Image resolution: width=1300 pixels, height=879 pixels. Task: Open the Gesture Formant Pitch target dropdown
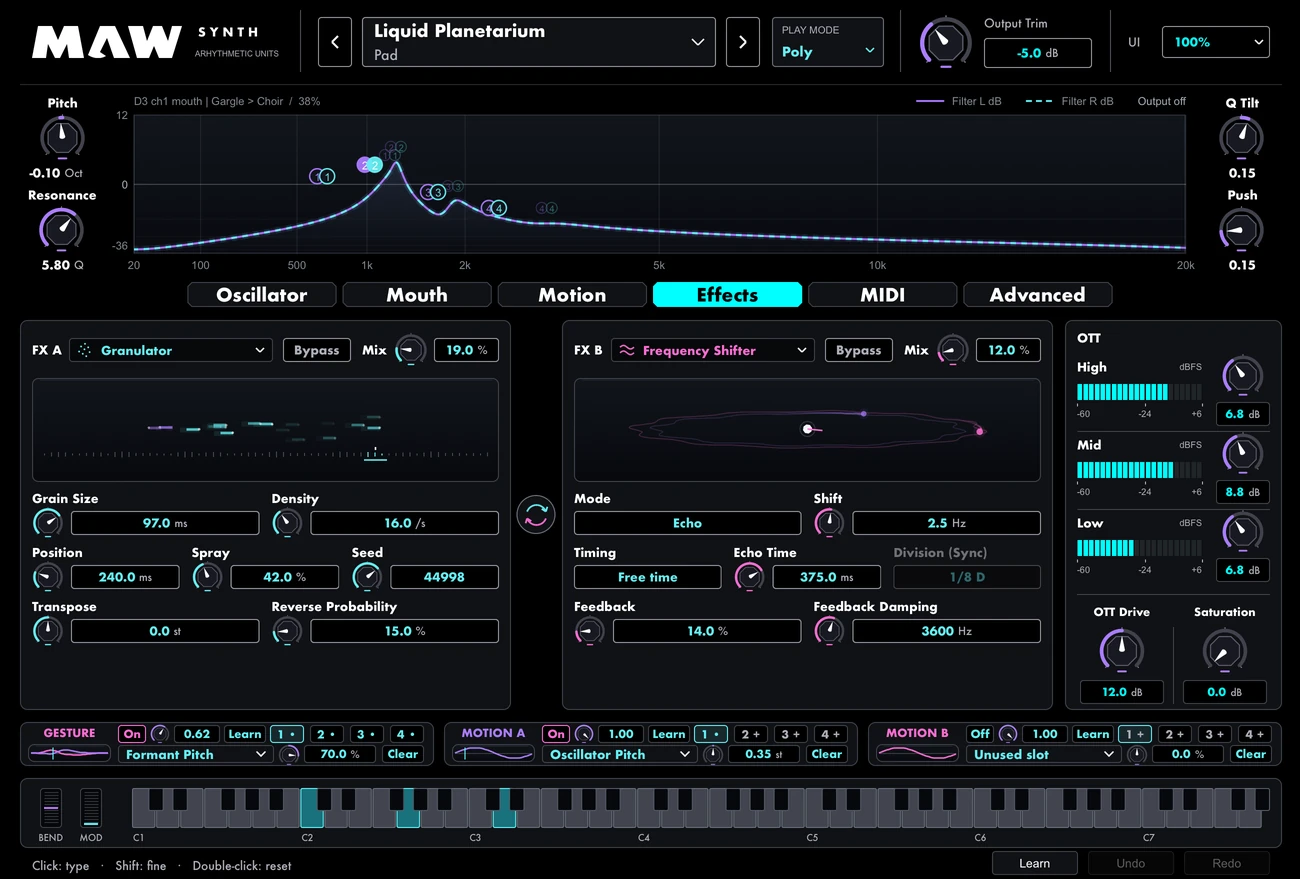point(195,754)
